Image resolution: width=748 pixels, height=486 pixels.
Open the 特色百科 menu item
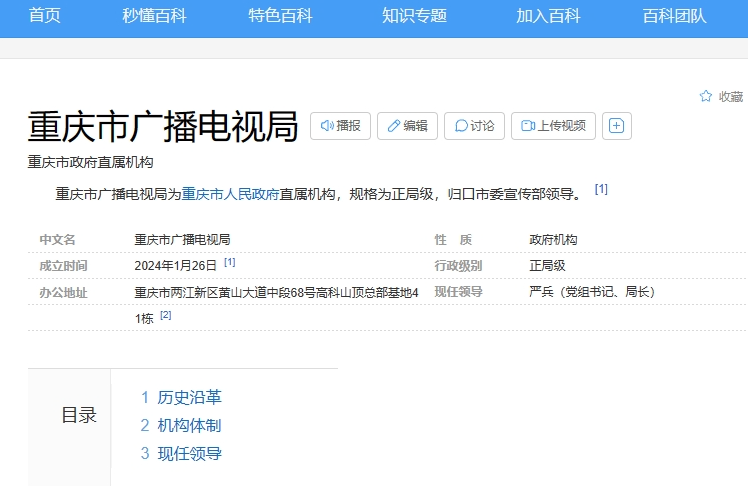[x=280, y=16]
